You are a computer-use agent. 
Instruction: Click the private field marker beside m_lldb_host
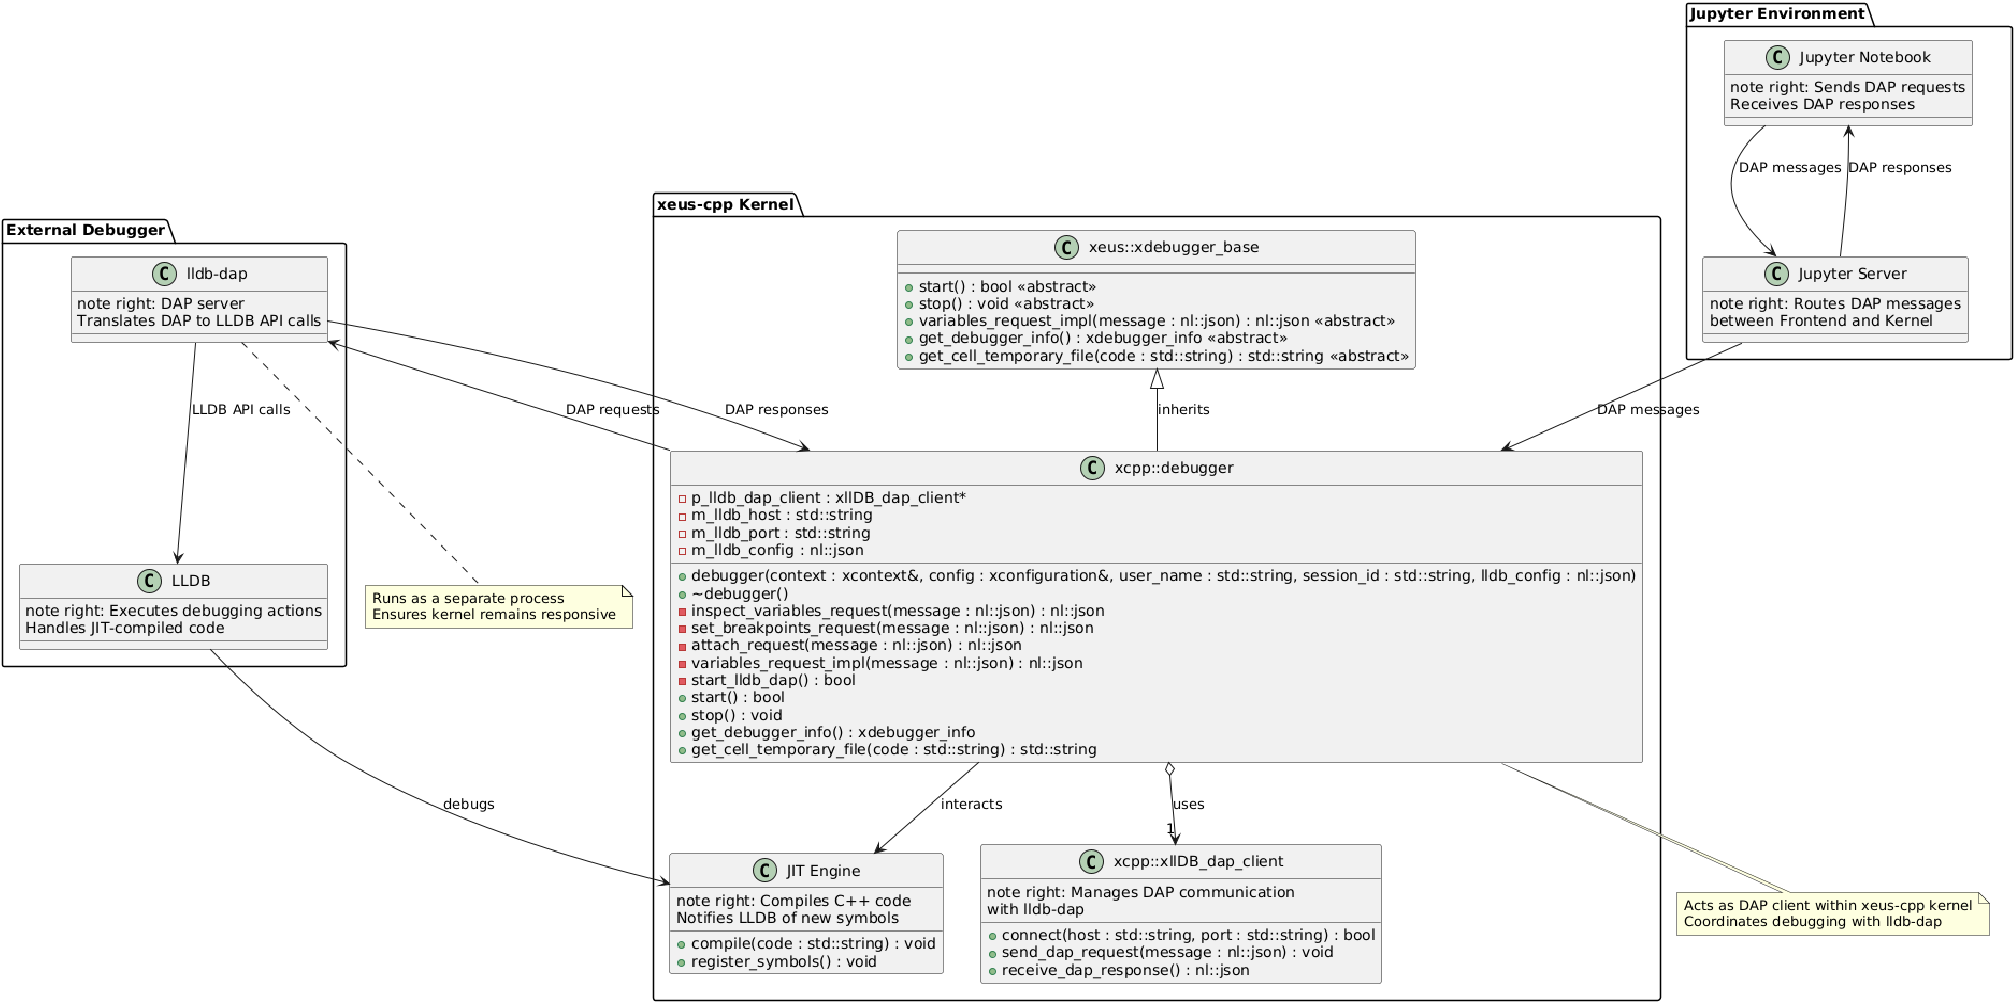[x=682, y=516]
